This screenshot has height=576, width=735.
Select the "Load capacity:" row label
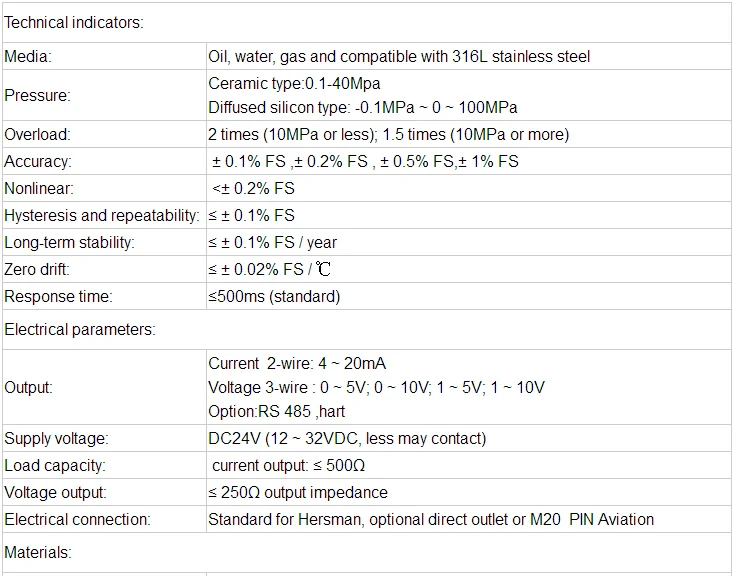[x=55, y=466]
